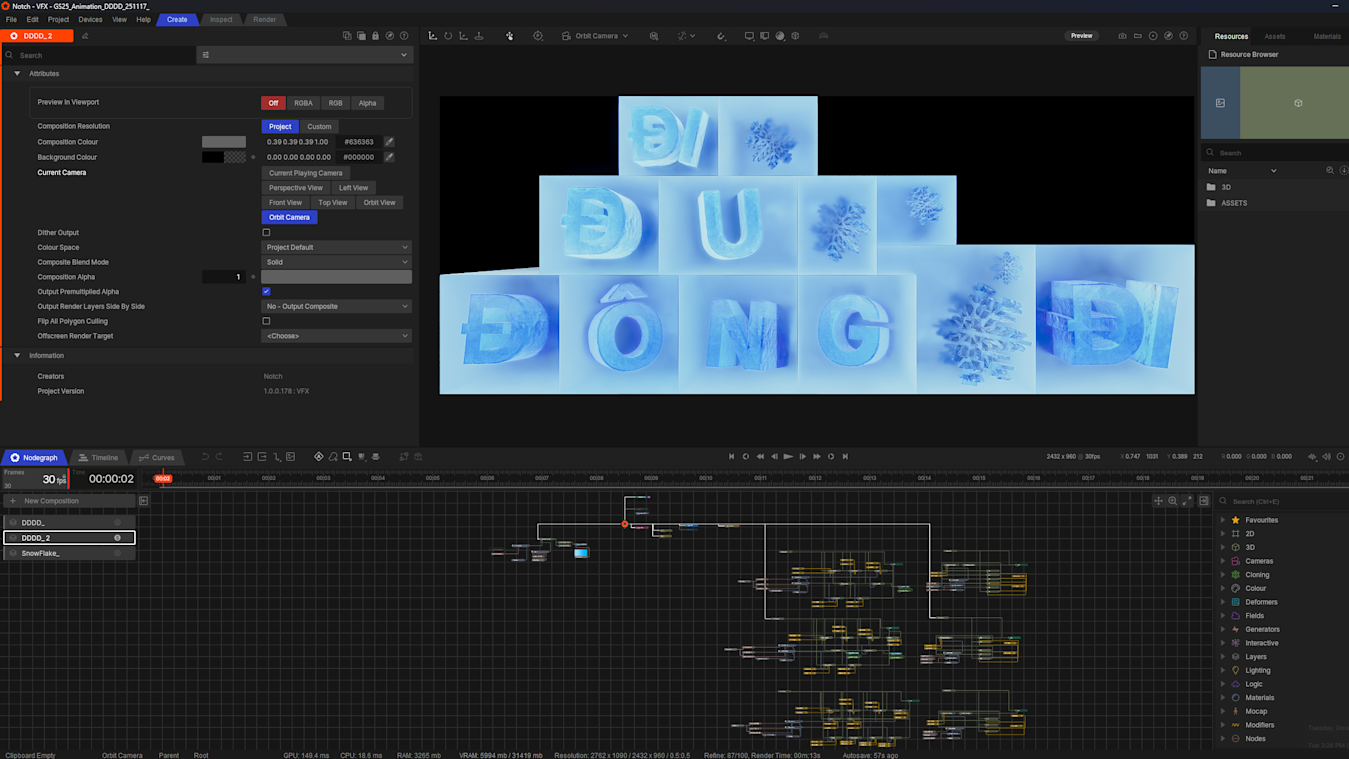Click the Preview button above the viewport
Image resolution: width=1349 pixels, height=759 pixels.
pos(1082,36)
